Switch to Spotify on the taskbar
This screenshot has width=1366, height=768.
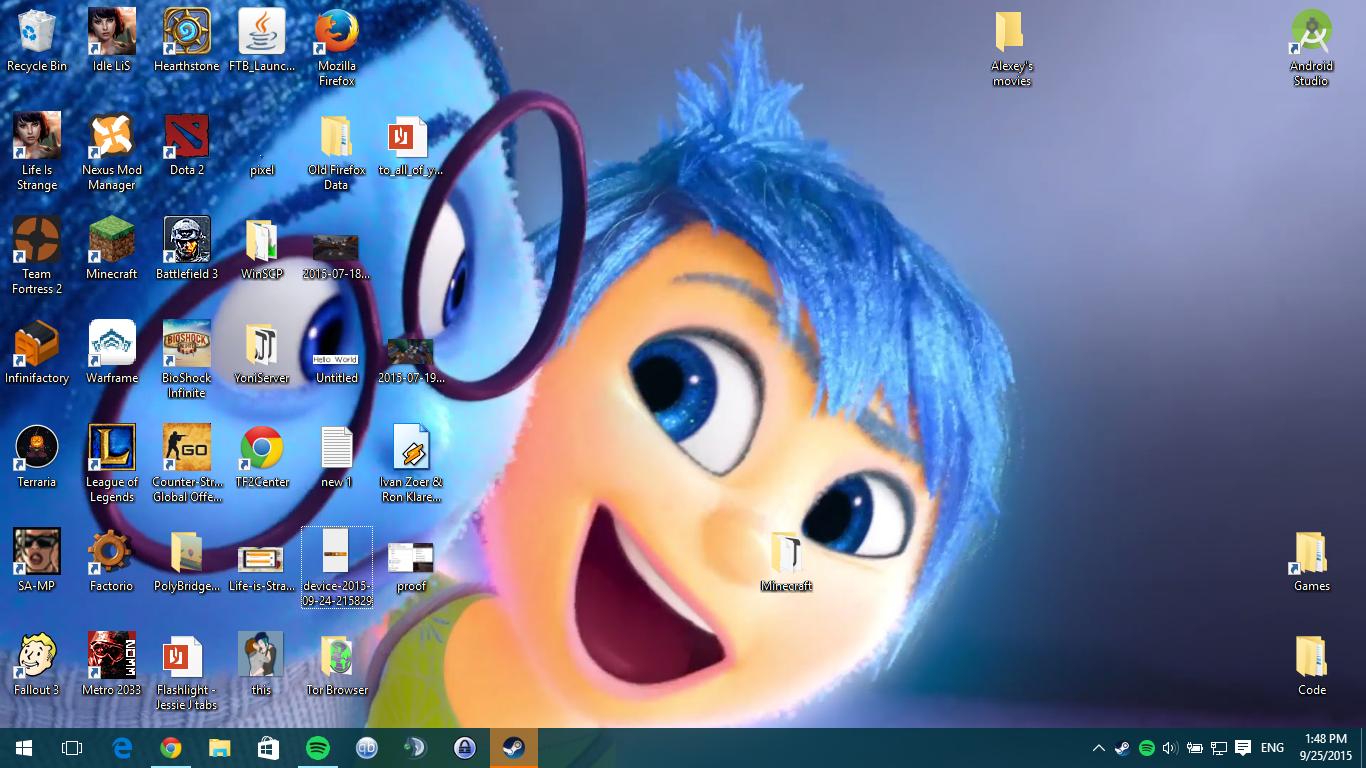(318, 748)
